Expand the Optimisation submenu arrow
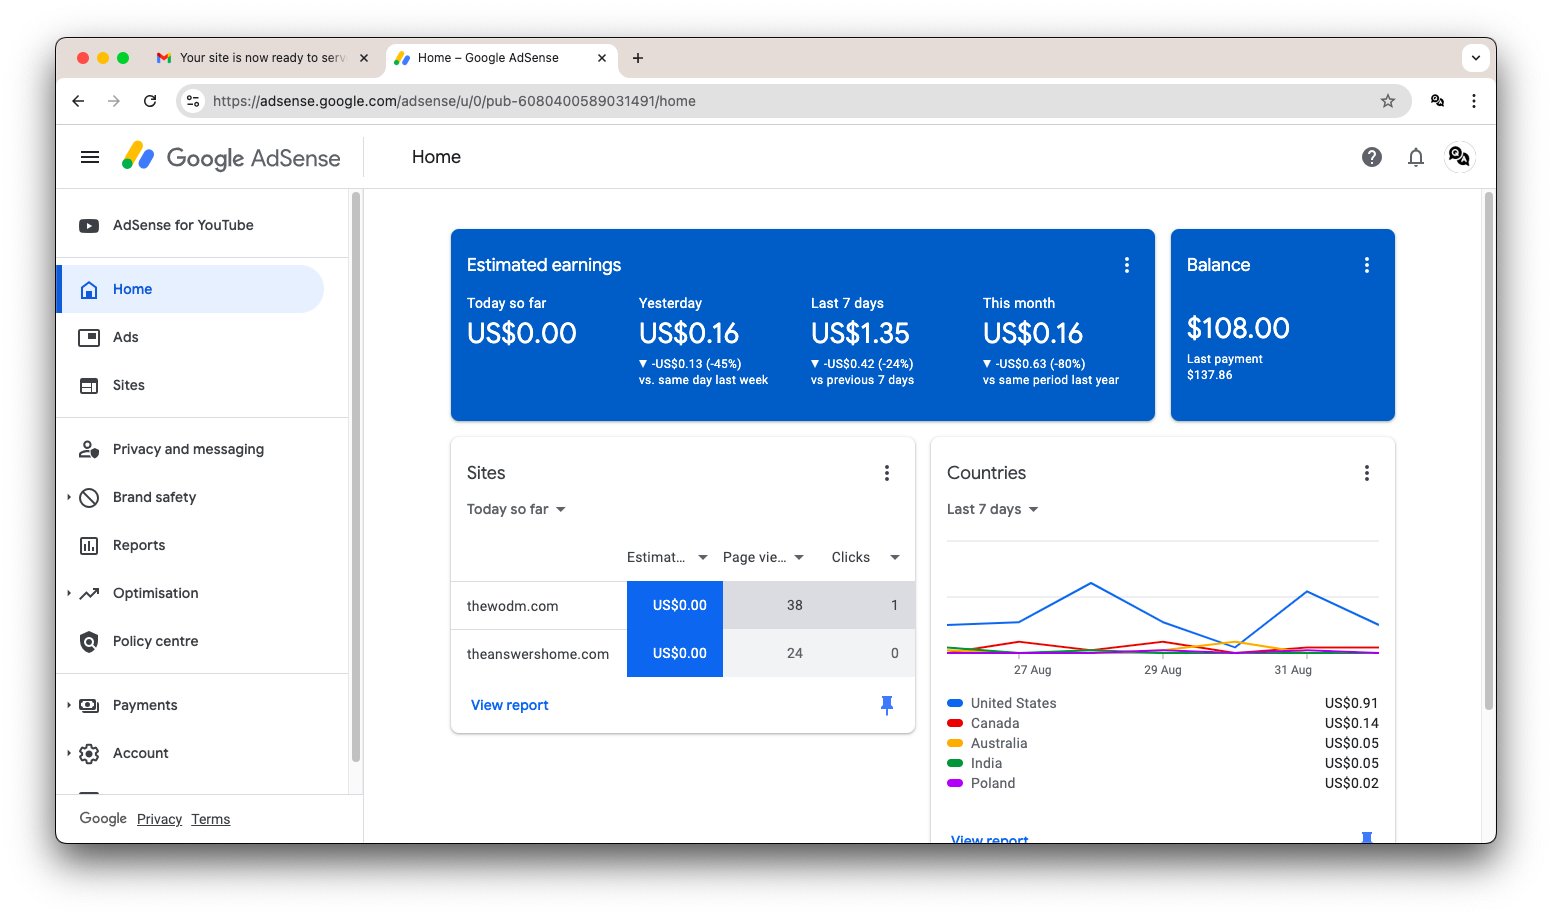The image size is (1552, 917). [x=69, y=594]
